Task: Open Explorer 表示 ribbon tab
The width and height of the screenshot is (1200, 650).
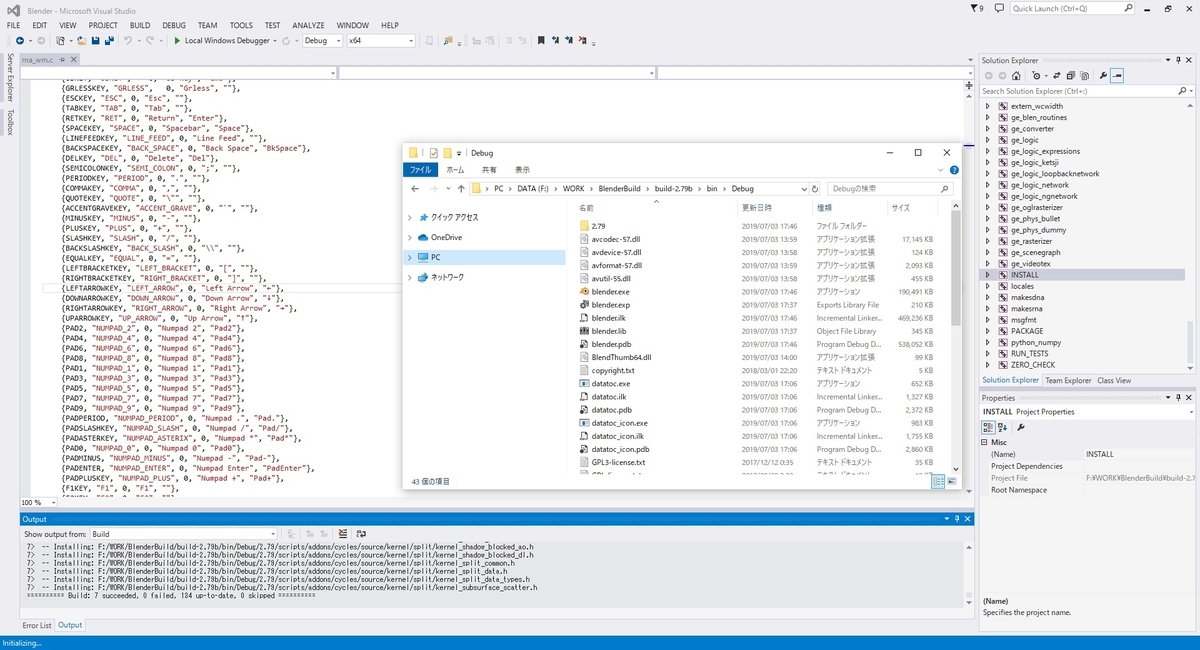Action: [x=522, y=170]
